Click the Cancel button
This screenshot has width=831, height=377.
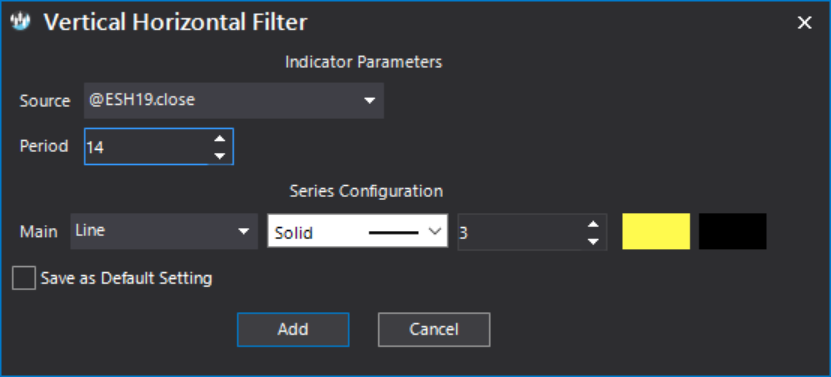click(434, 329)
